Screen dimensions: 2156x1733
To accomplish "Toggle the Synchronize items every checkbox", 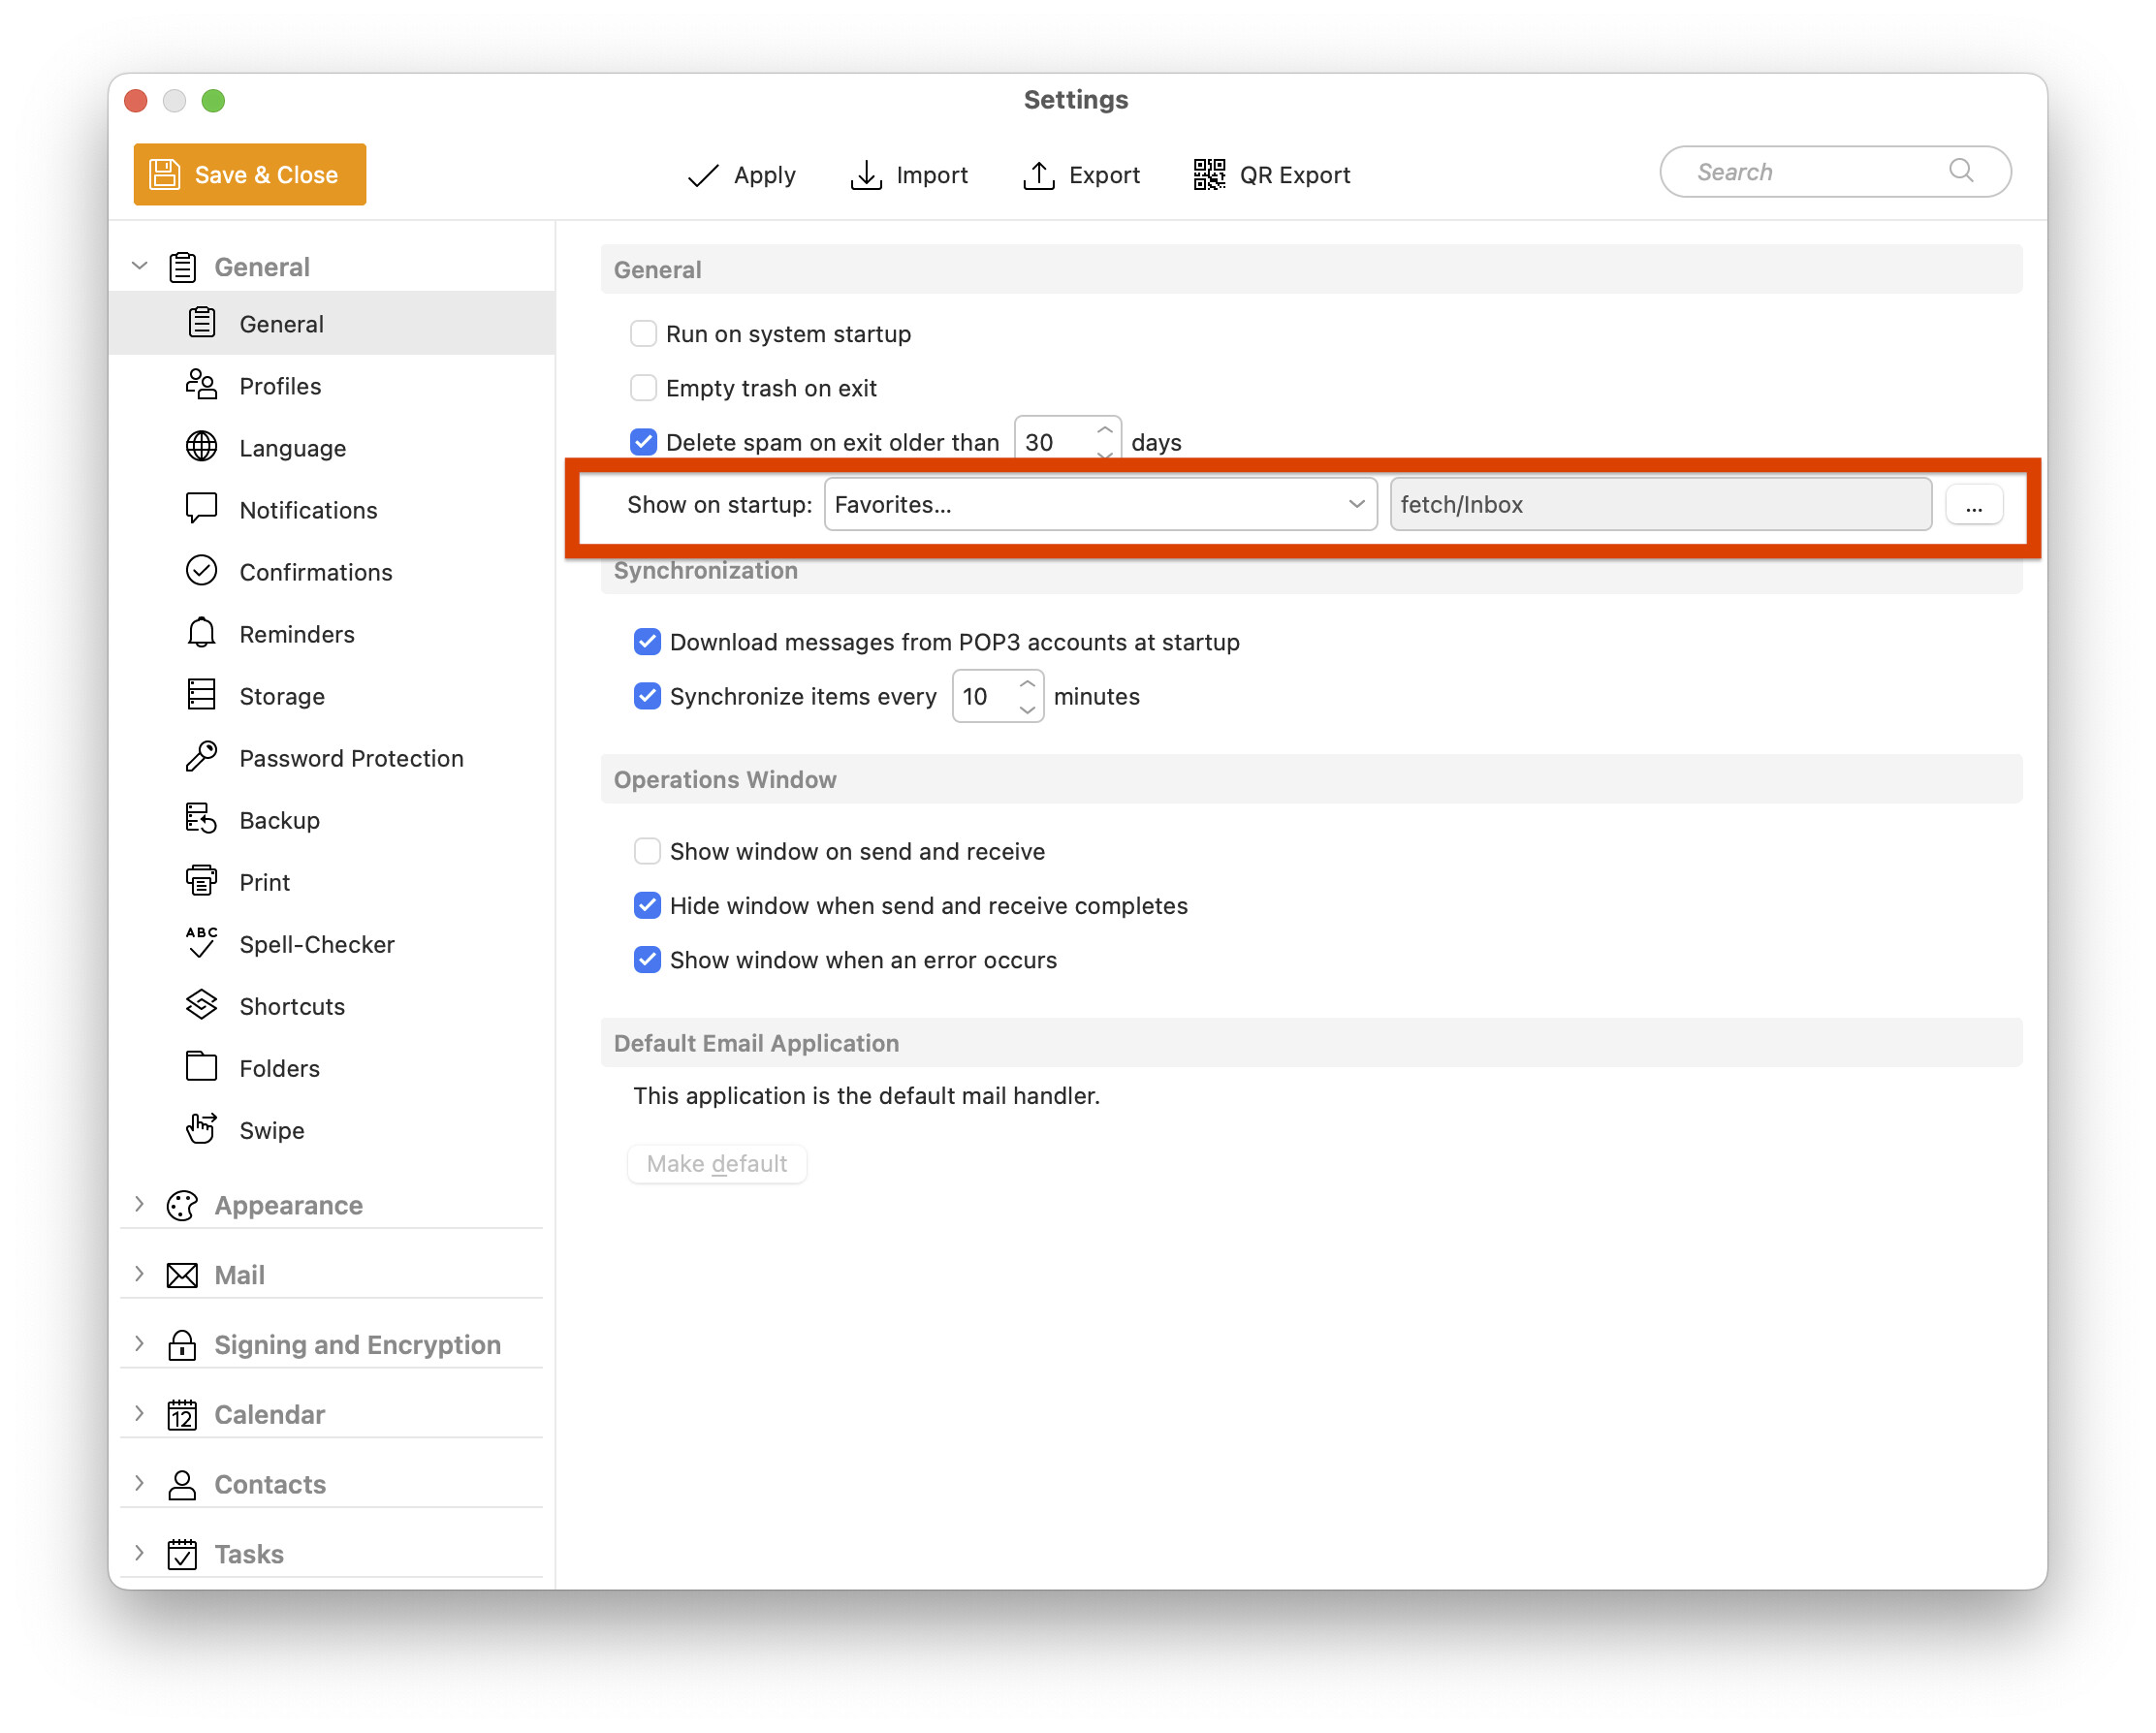I will point(648,695).
